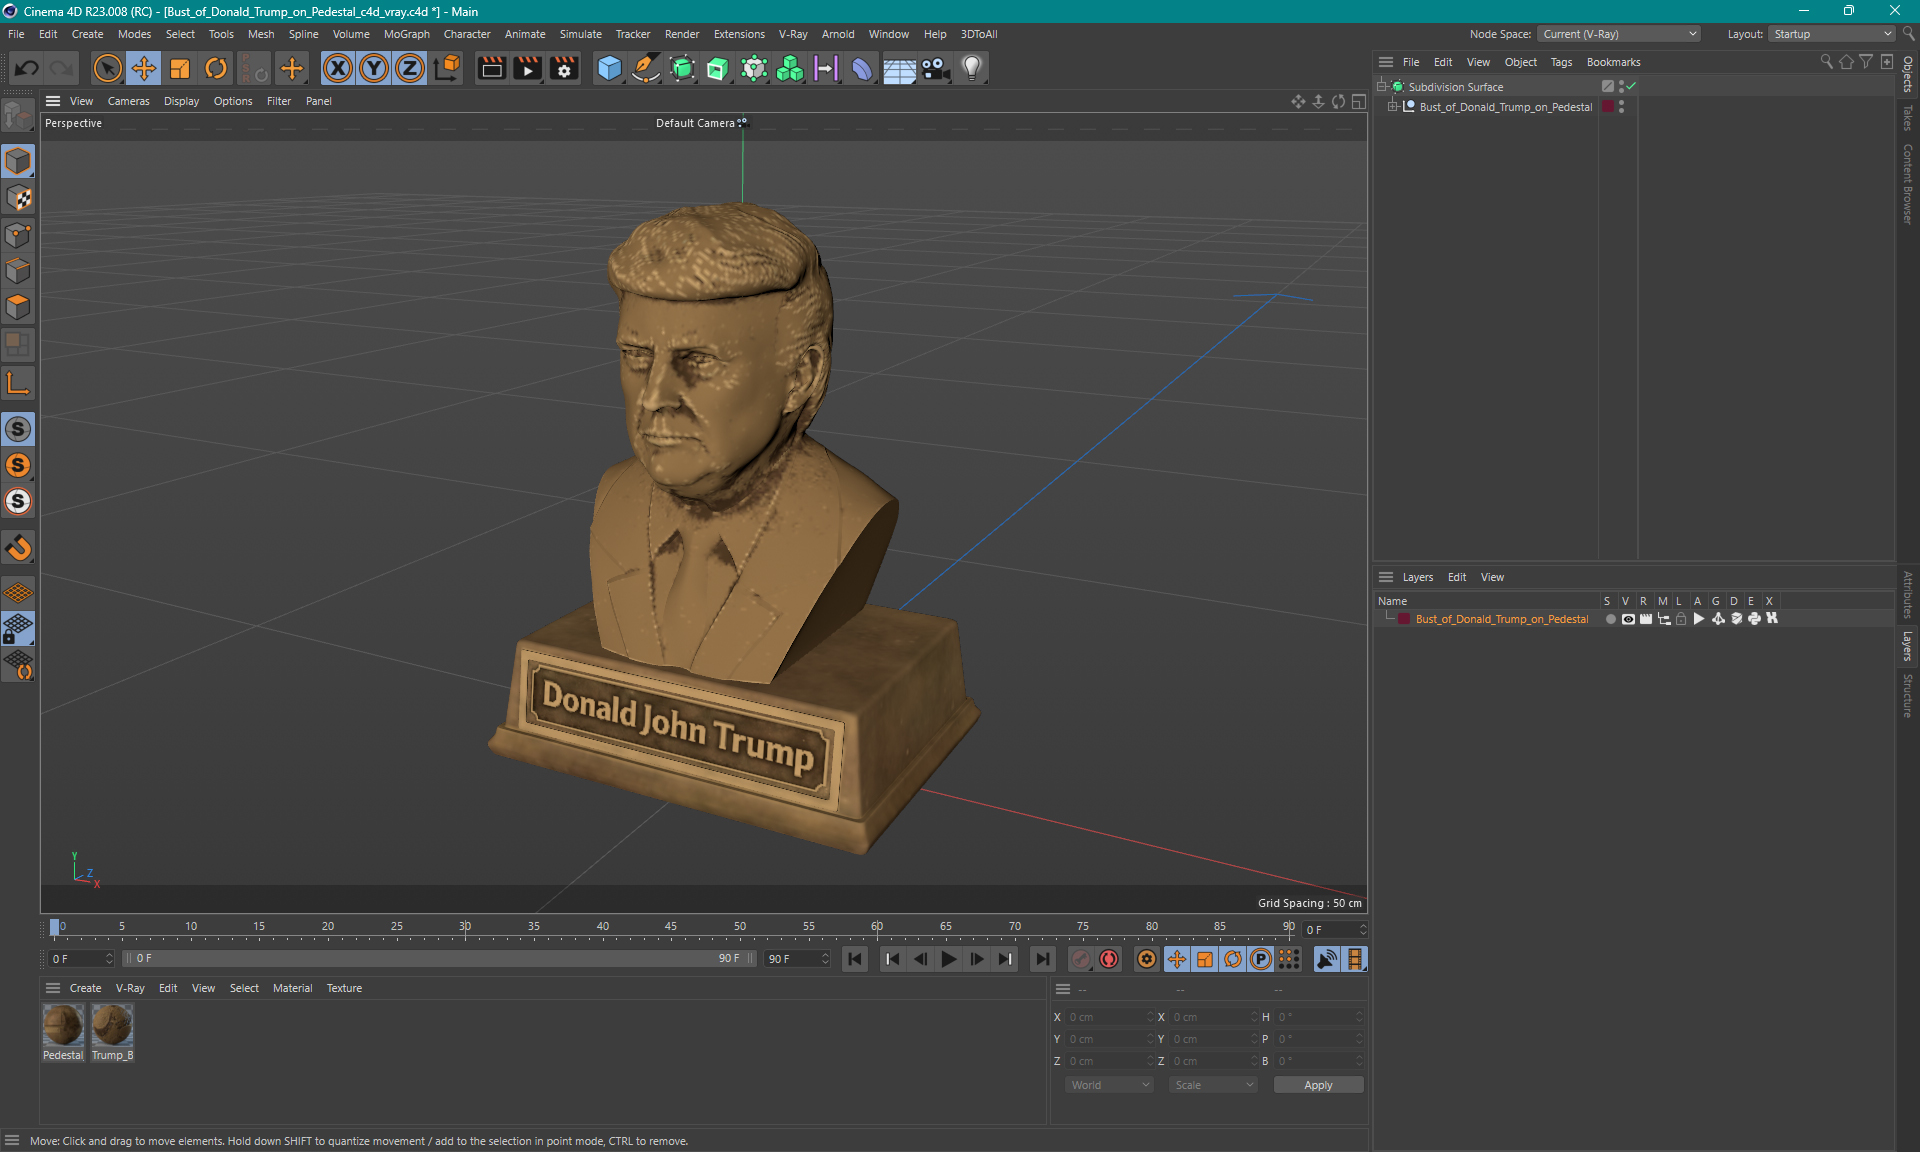The height and width of the screenshot is (1152, 1920).
Task: Open the Layout Startup dropdown
Action: (x=1832, y=34)
